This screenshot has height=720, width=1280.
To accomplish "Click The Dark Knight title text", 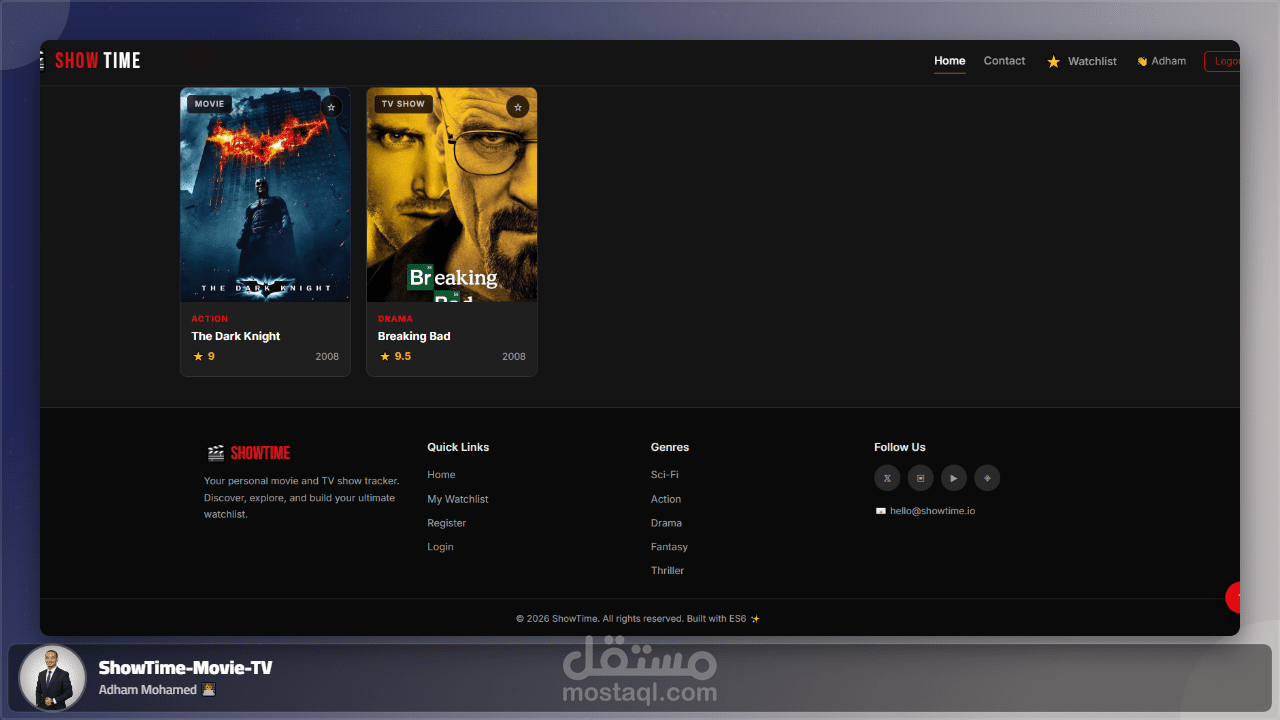I will coord(236,336).
